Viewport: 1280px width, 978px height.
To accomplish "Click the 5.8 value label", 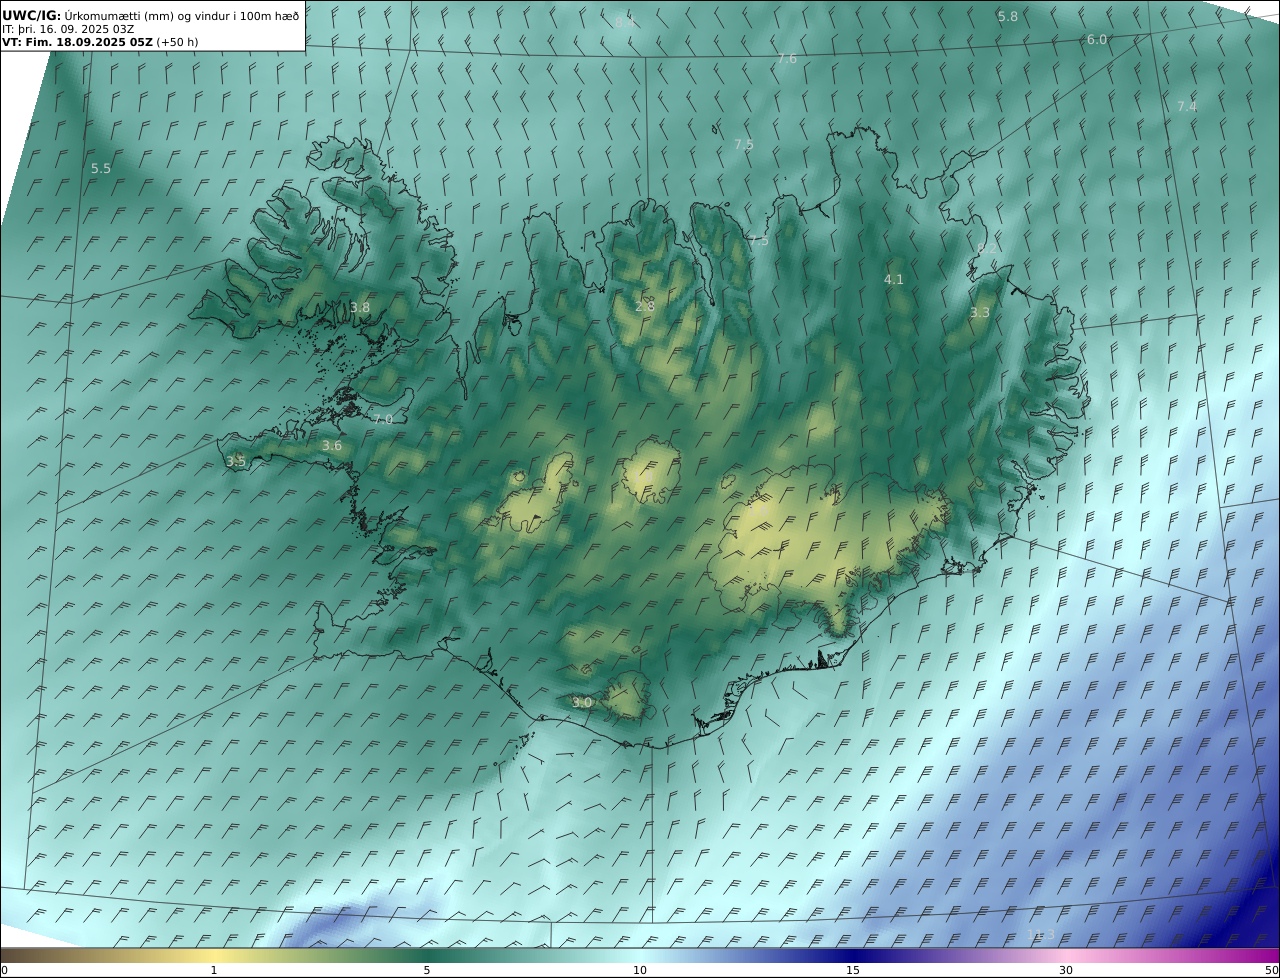I will click(x=1008, y=17).
